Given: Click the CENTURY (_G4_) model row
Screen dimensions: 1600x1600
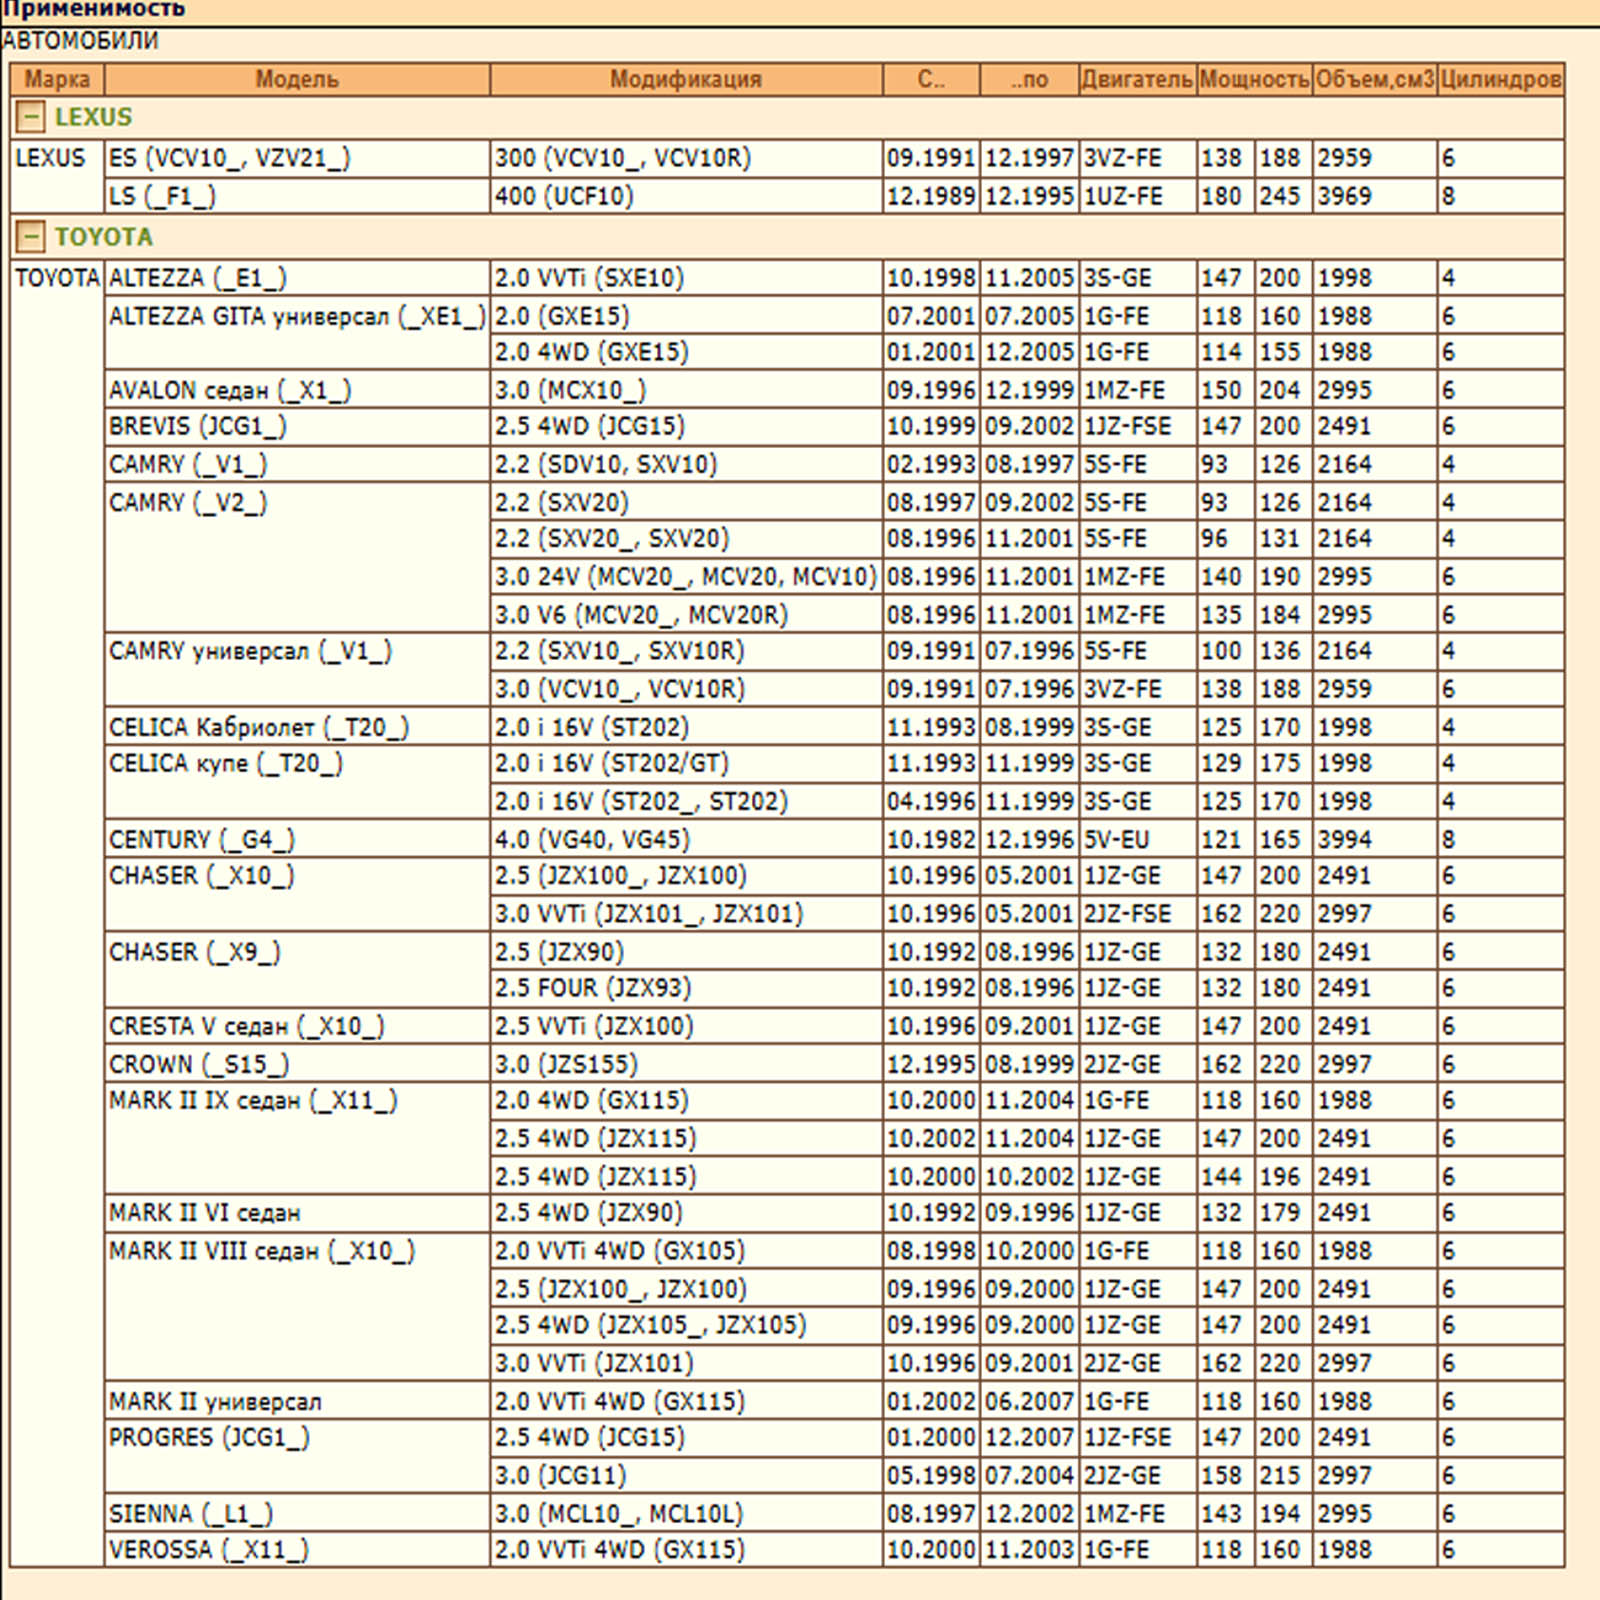Looking at the screenshot, I should coord(202,839).
